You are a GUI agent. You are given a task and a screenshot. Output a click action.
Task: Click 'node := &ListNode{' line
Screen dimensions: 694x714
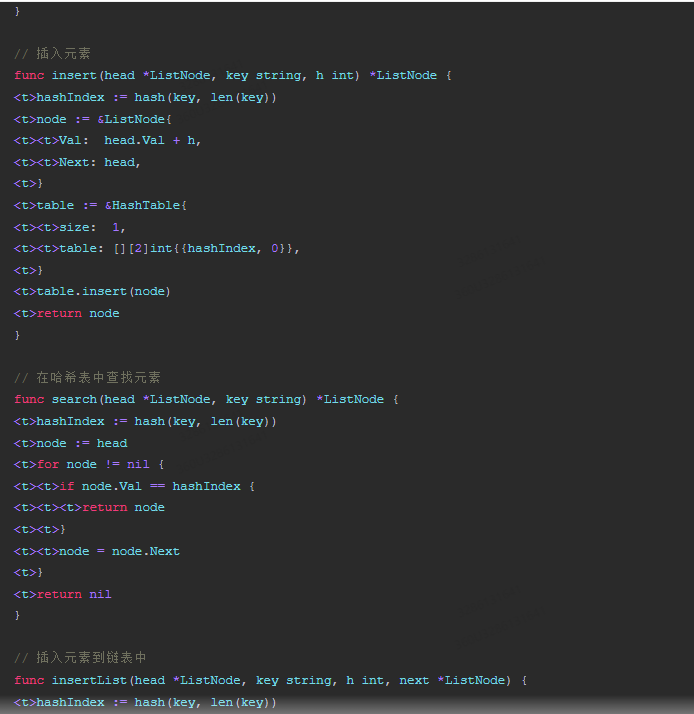pos(93,119)
